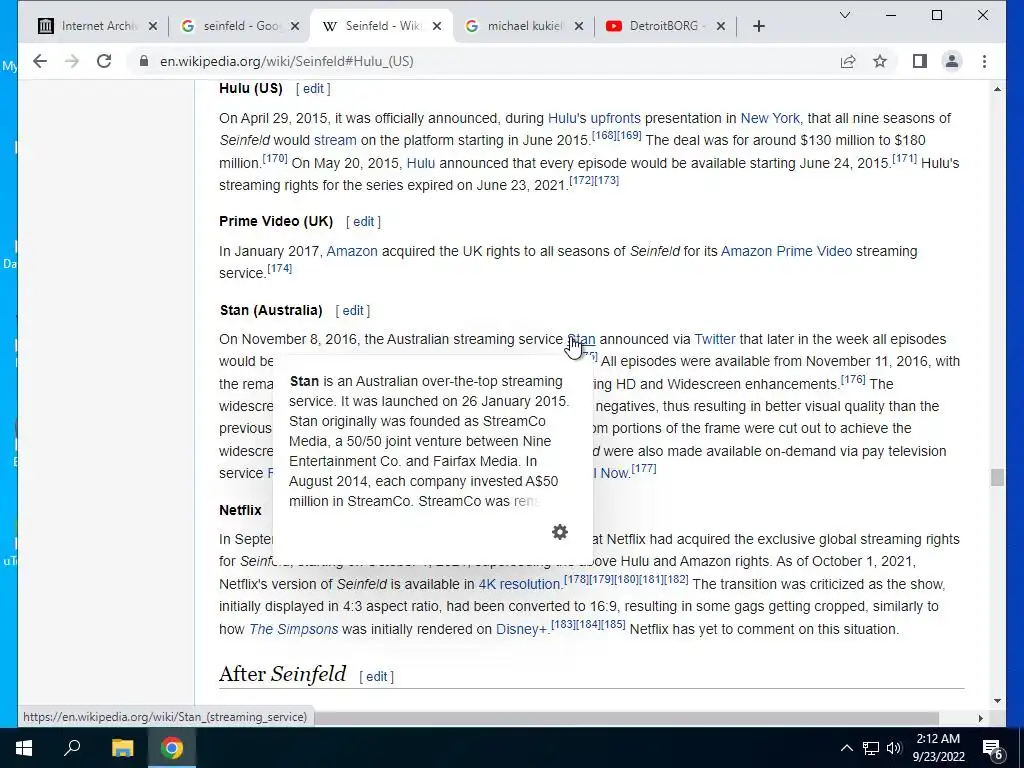This screenshot has width=1024, height=768.
Task: Click scrollbar up arrow
Action: click(x=997, y=89)
